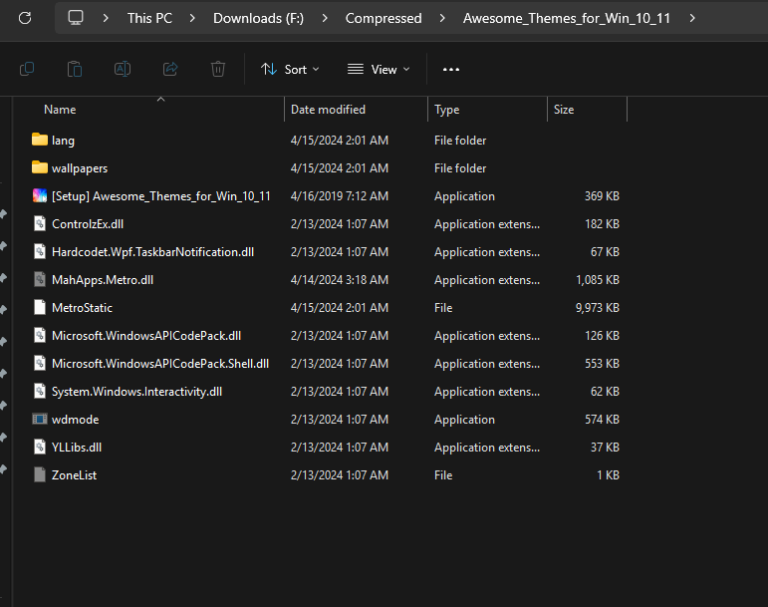The width and height of the screenshot is (768, 607).
Task: Click the System.Windows.Interactivity.dll file icon
Action: point(40,391)
